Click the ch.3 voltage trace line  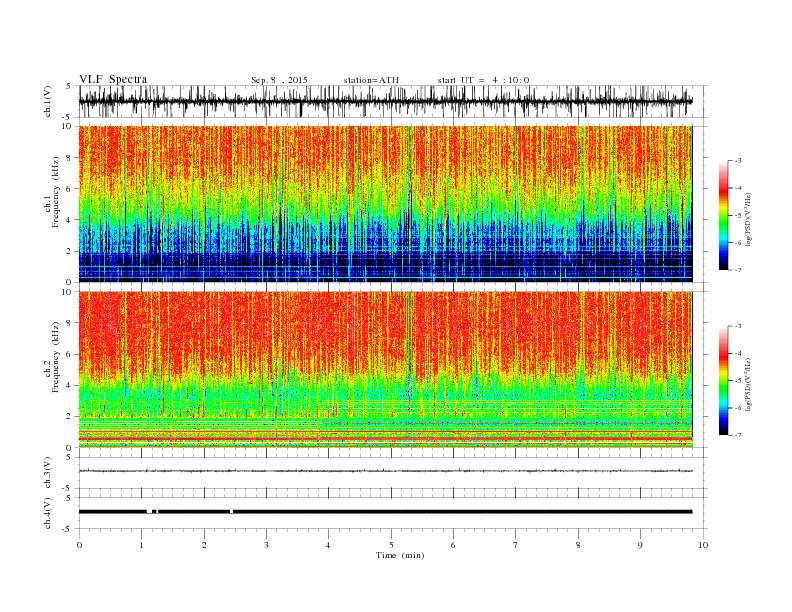(x=385, y=471)
